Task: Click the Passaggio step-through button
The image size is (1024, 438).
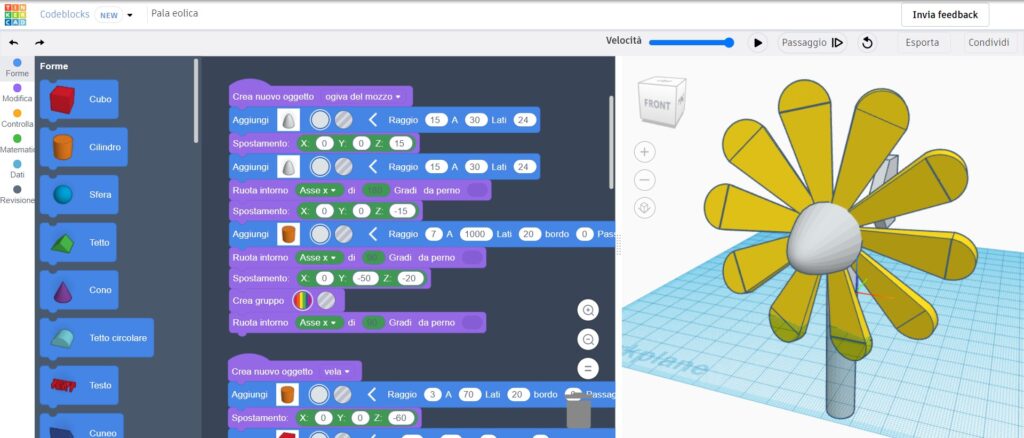Action: (811, 43)
